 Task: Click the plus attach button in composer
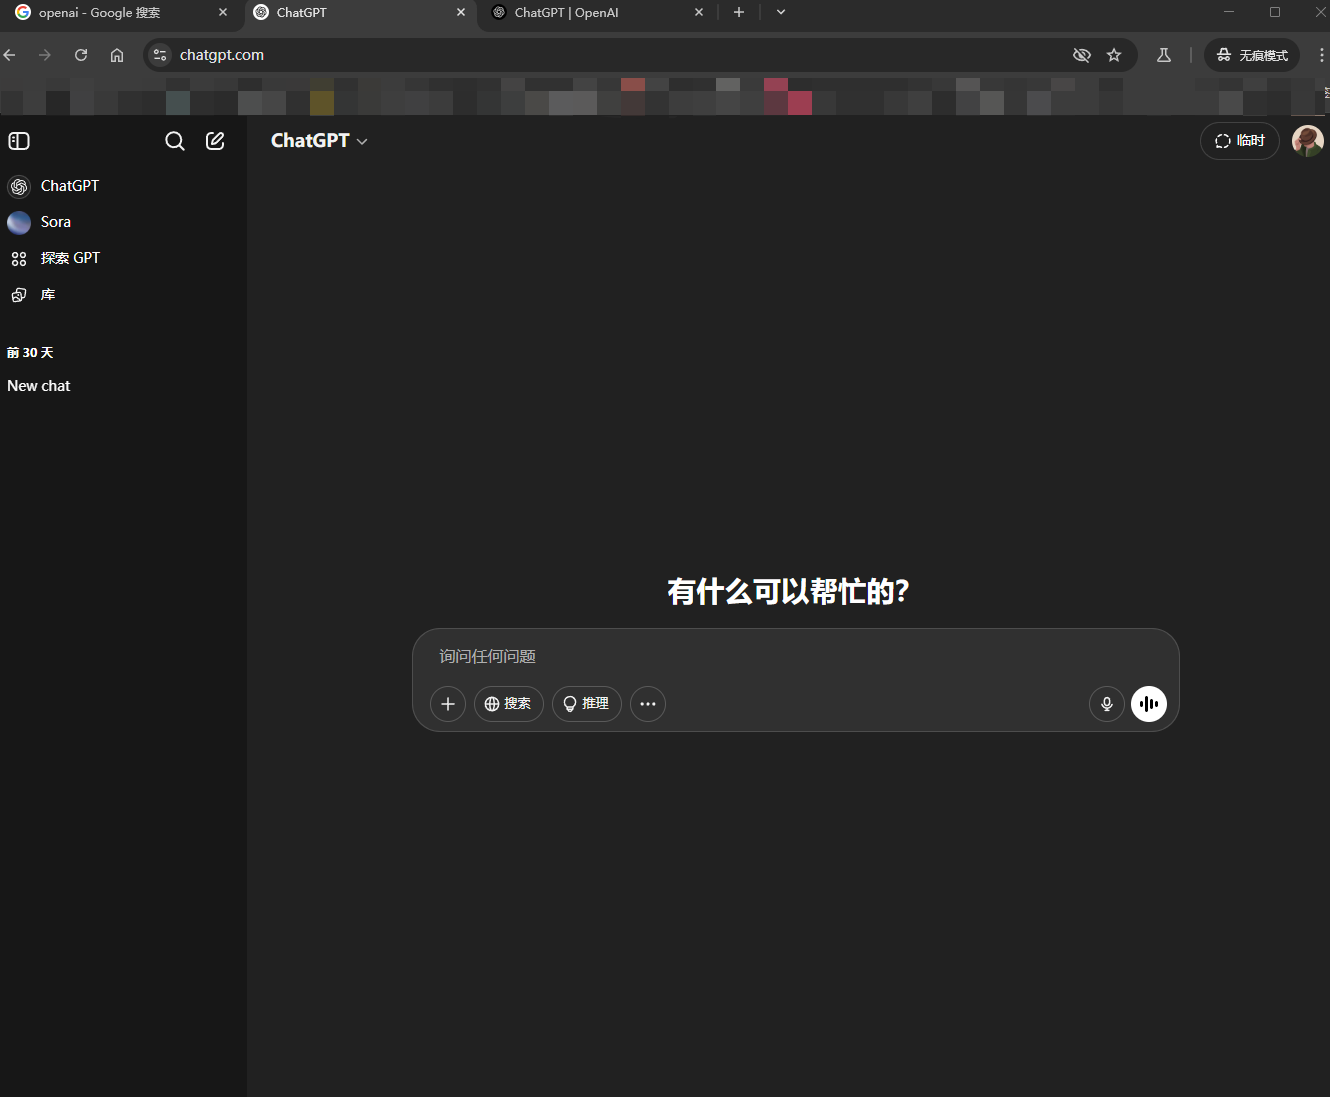[448, 704]
